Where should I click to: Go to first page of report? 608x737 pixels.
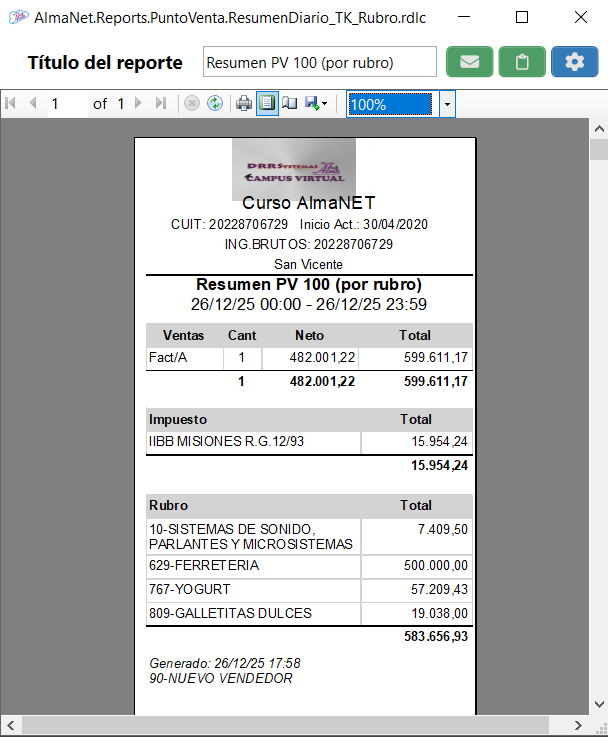pyautogui.click(x=12, y=104)
